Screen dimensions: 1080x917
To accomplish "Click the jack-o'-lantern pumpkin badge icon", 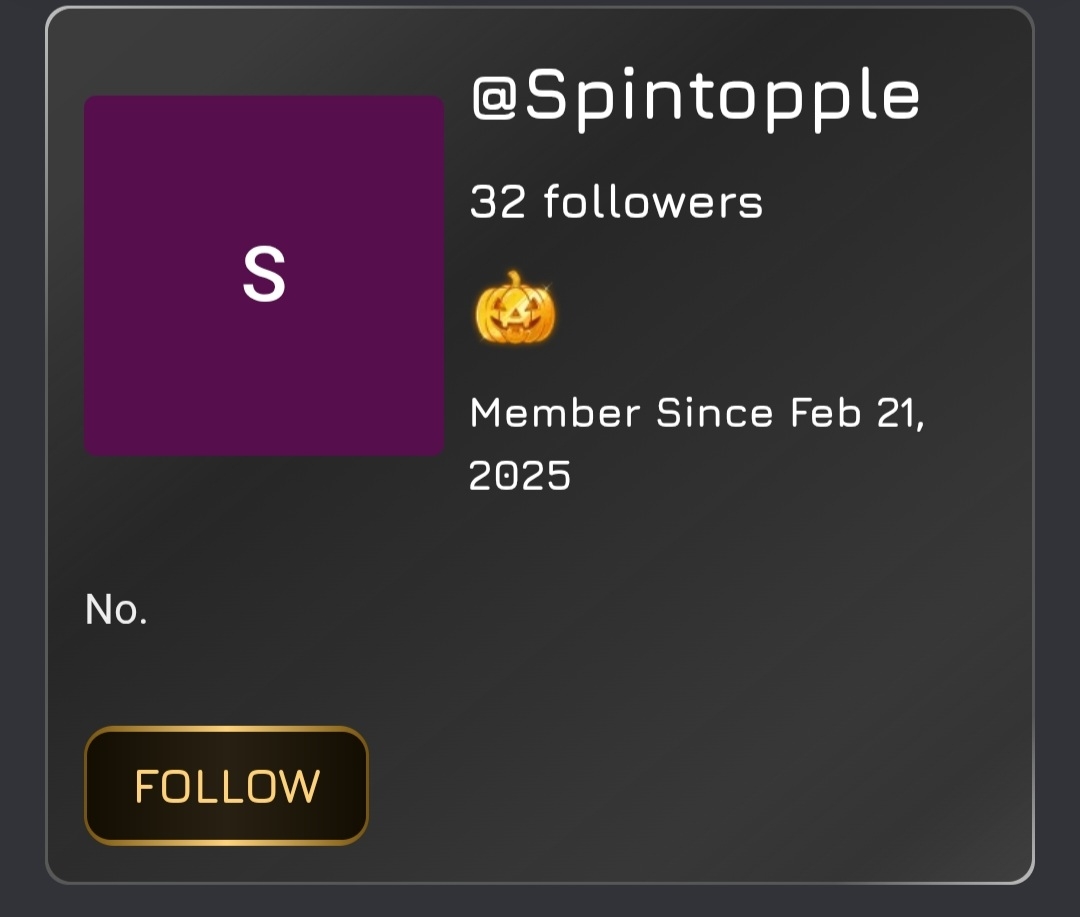I will (515, 308).
